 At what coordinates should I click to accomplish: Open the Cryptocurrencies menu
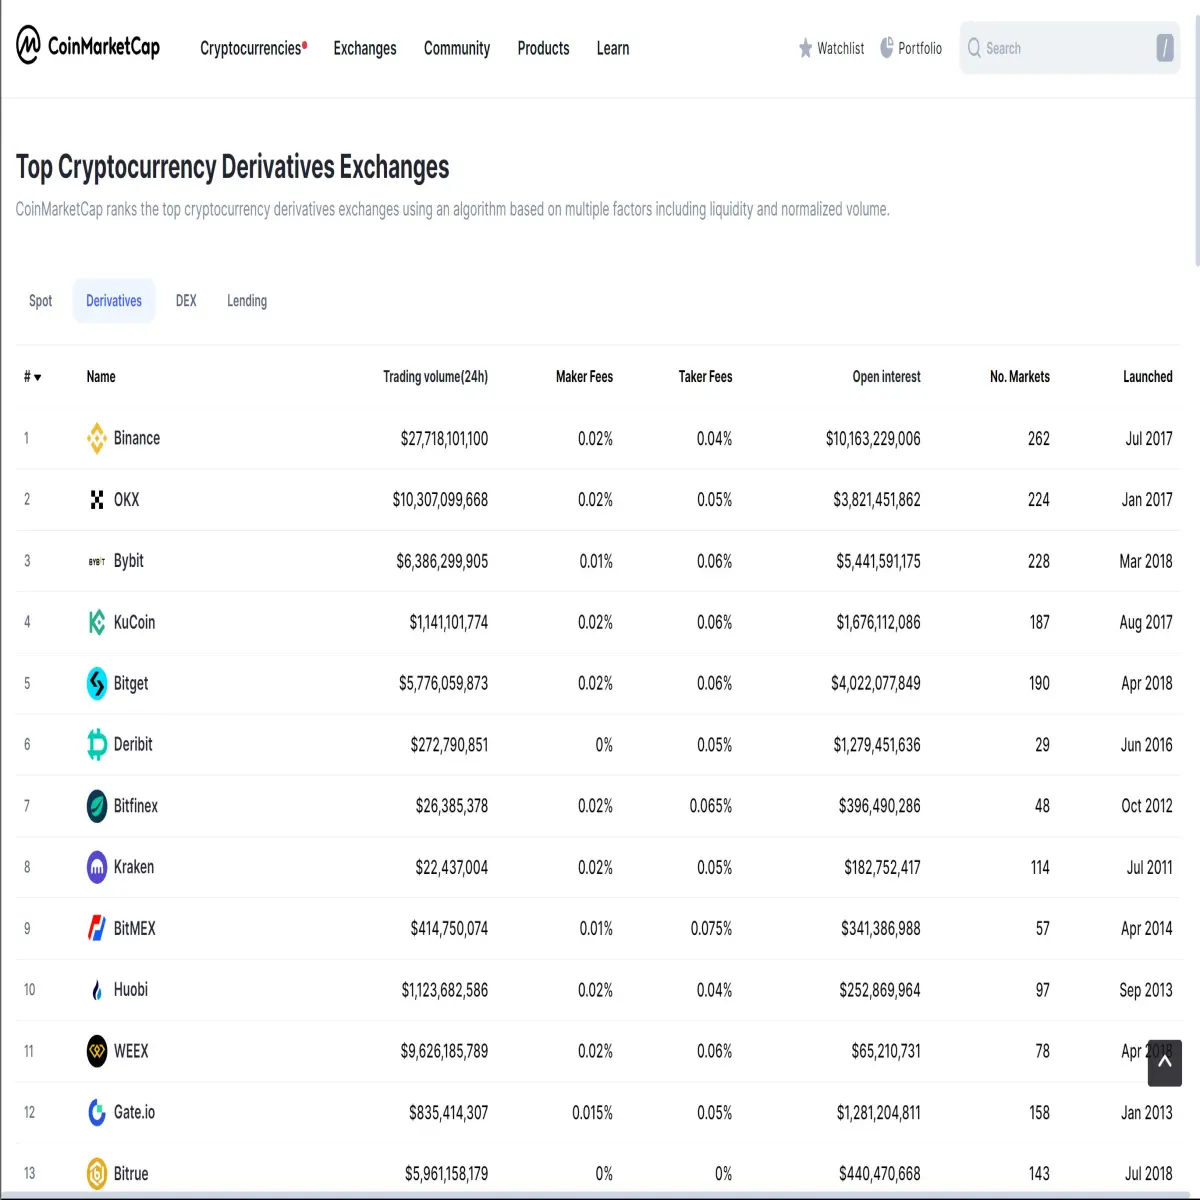[253, 48]
